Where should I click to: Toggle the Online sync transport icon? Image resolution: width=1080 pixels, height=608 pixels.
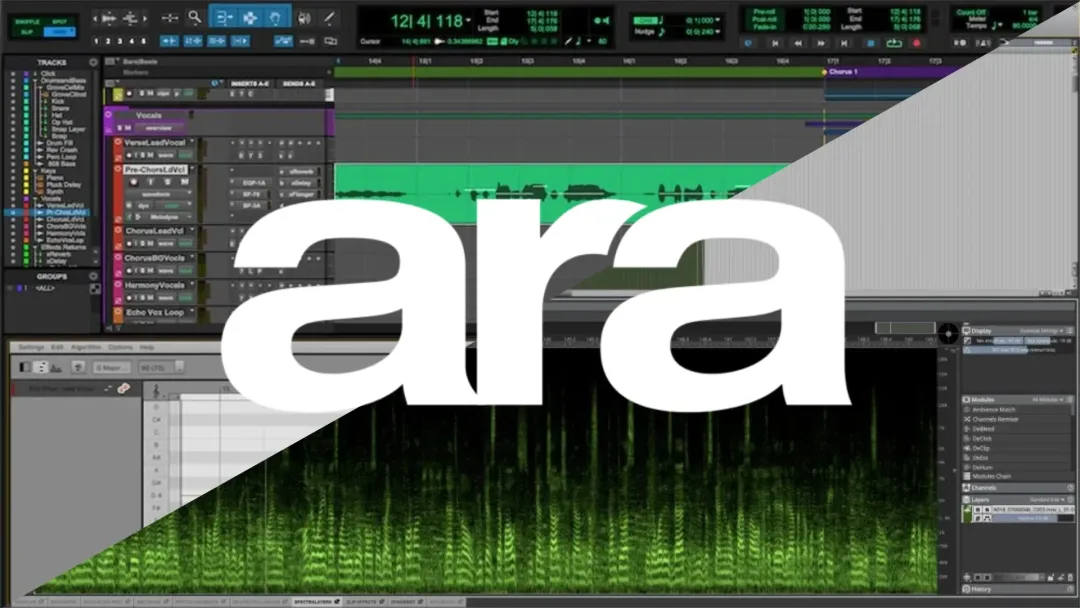coord(749,43)
